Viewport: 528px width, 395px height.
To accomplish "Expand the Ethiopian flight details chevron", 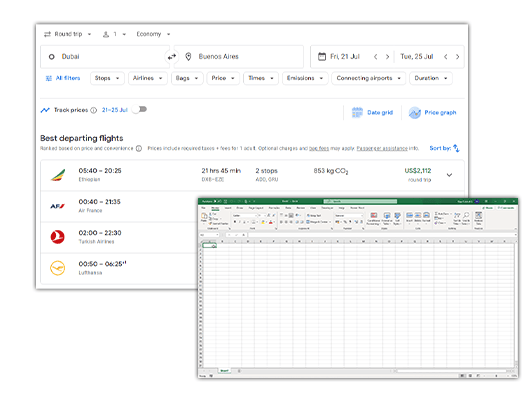I will (x=449, y=175).
